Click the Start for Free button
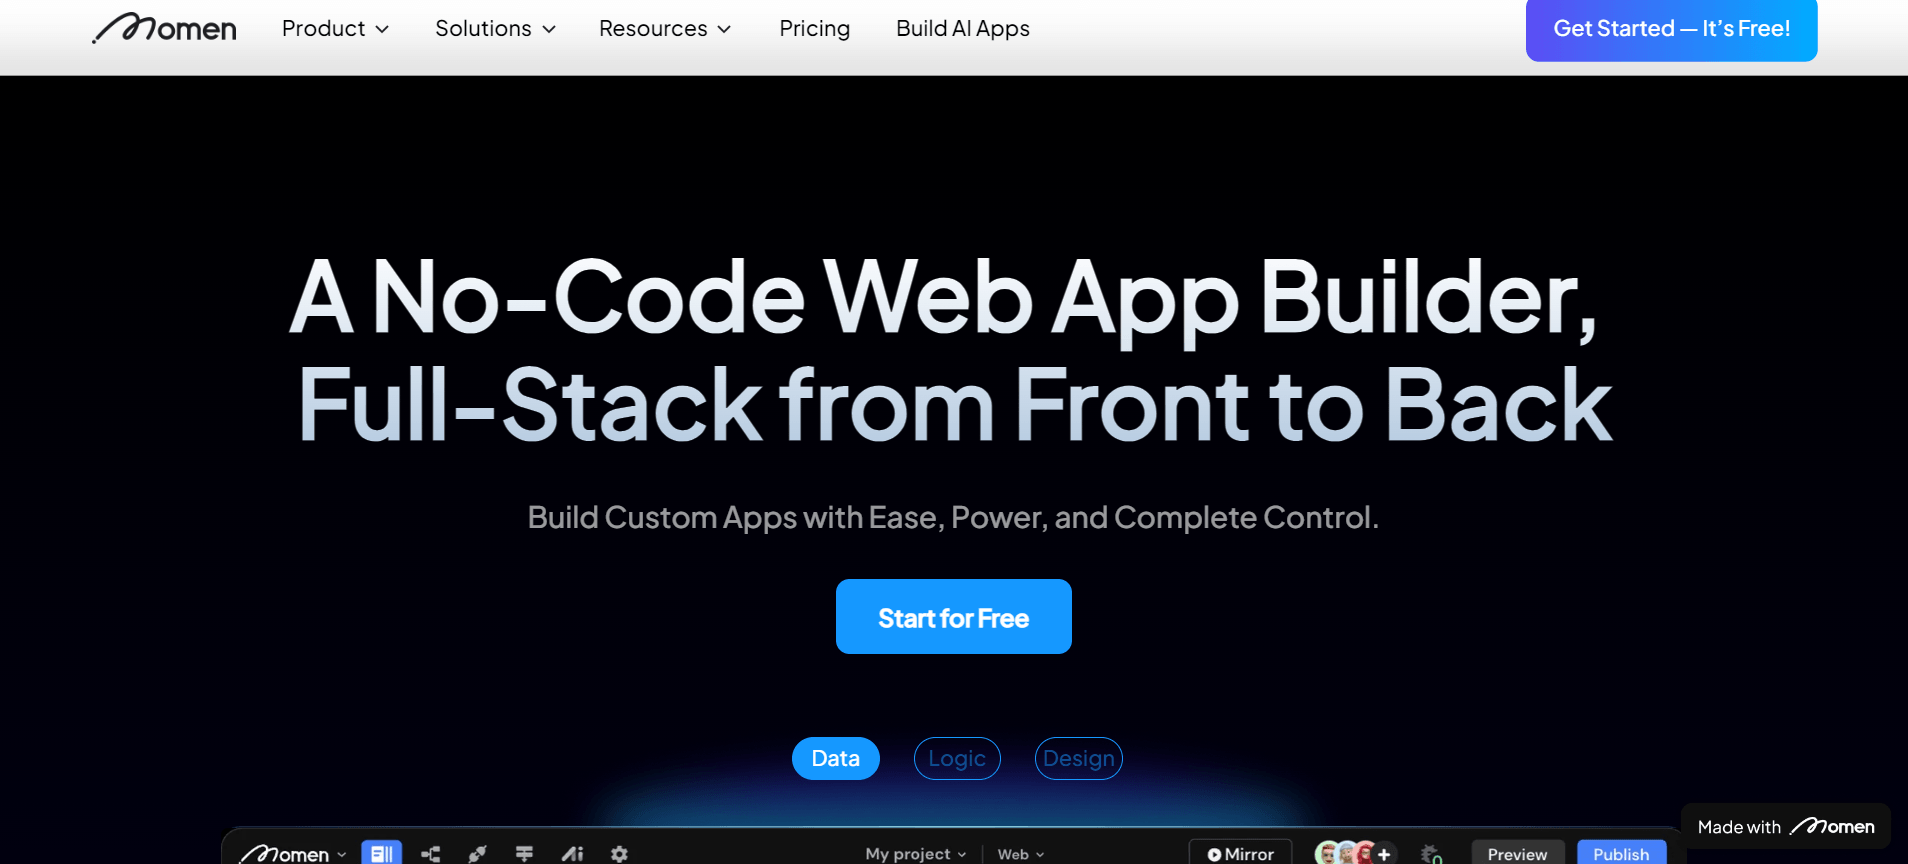This screenshot has height=864, width=1908. pyautogui.click(x=953, y=617)
